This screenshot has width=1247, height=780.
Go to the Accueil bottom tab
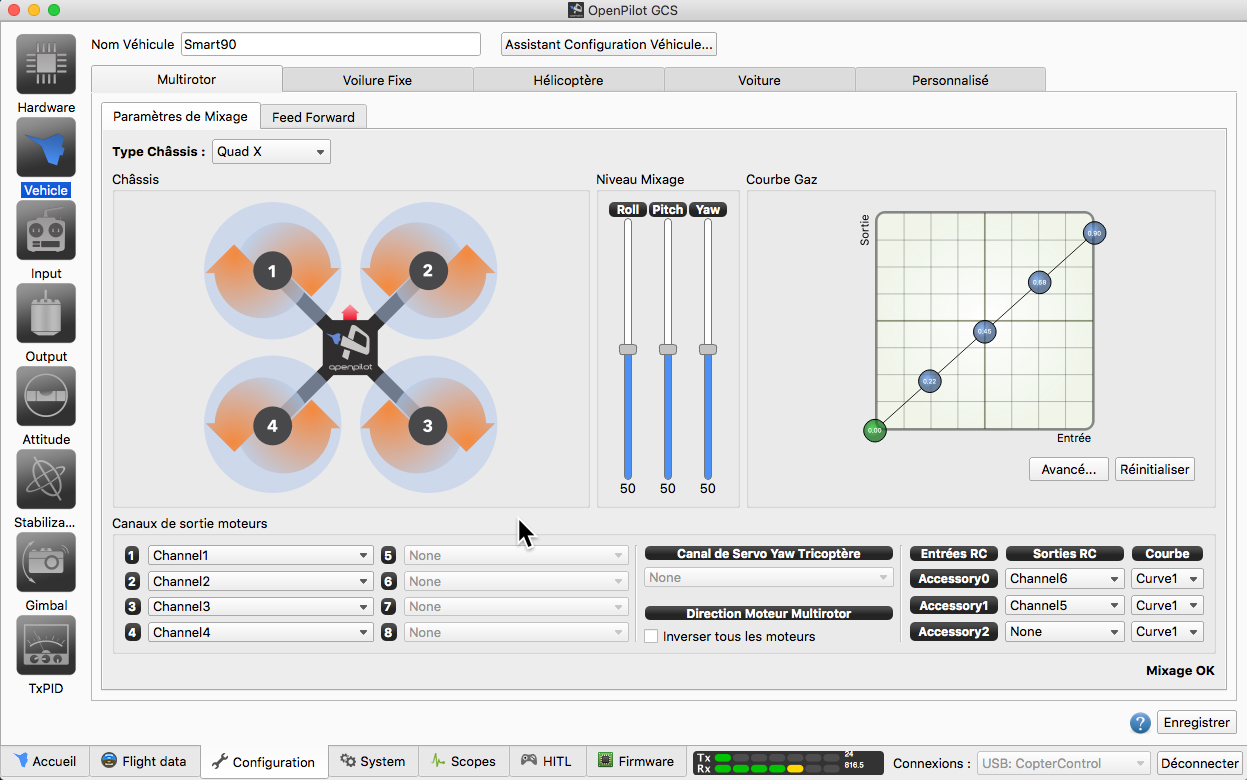46,761
